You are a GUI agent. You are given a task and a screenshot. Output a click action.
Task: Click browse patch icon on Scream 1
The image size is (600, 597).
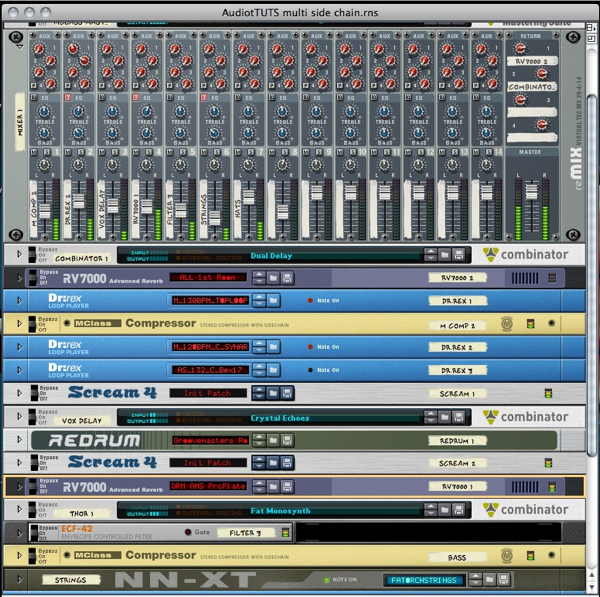point(273,394)
